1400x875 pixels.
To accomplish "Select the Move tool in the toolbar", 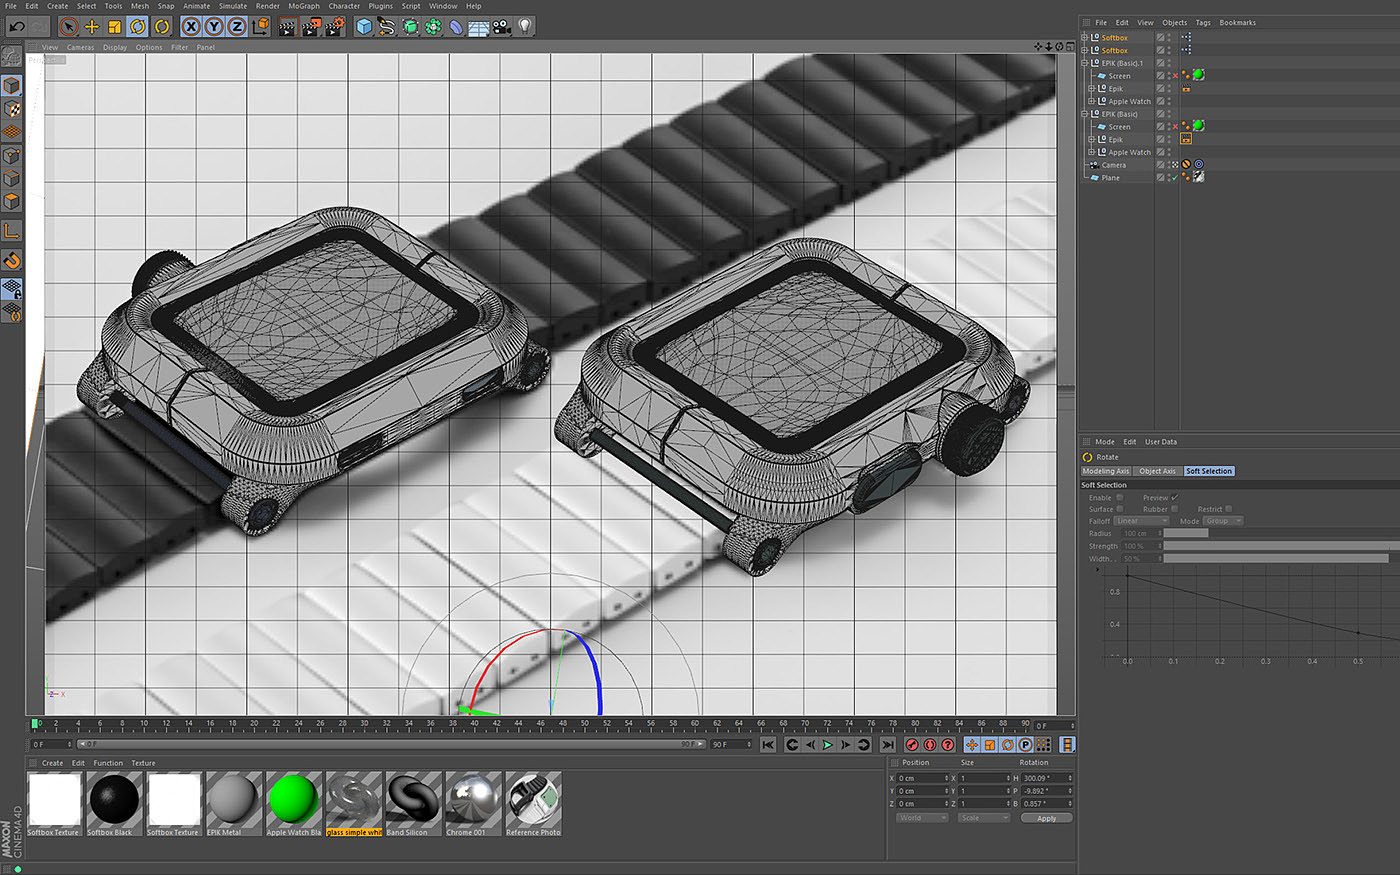I will (x=92, y=27).
